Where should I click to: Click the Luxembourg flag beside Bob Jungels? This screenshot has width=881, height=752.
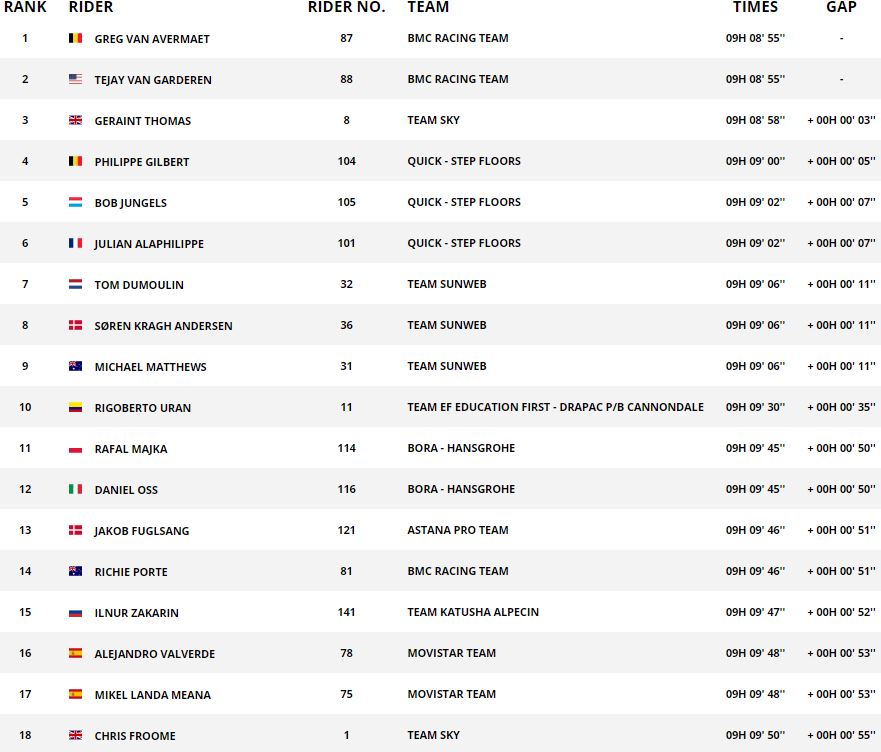coord(75,202)
